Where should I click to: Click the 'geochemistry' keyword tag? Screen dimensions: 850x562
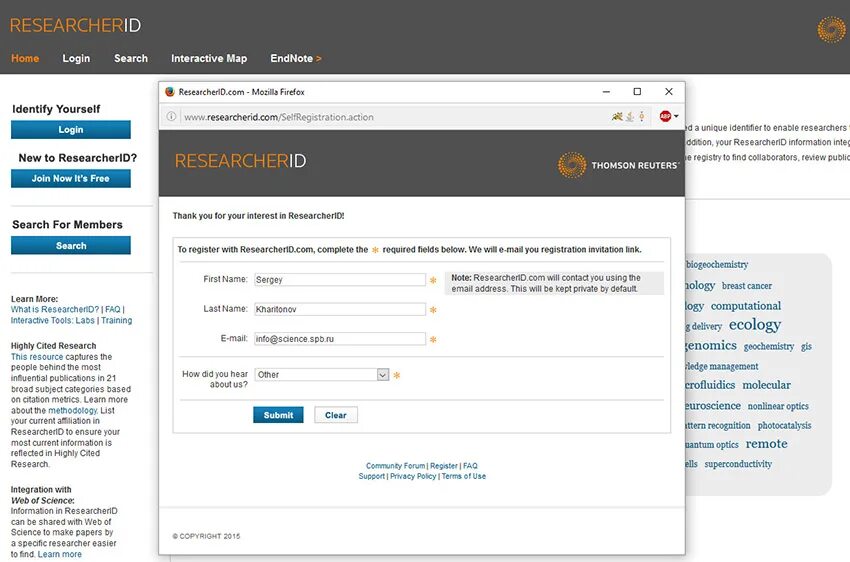click(769, 346)
